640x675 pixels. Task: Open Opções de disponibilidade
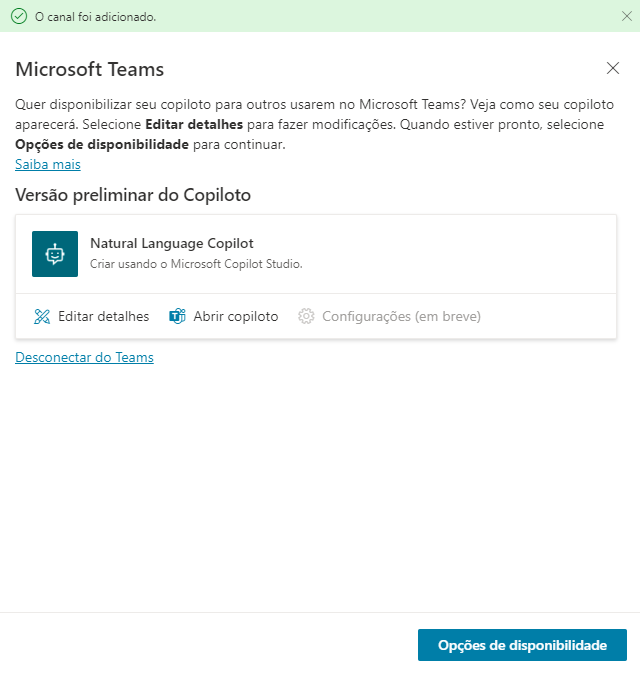[522, 645]
